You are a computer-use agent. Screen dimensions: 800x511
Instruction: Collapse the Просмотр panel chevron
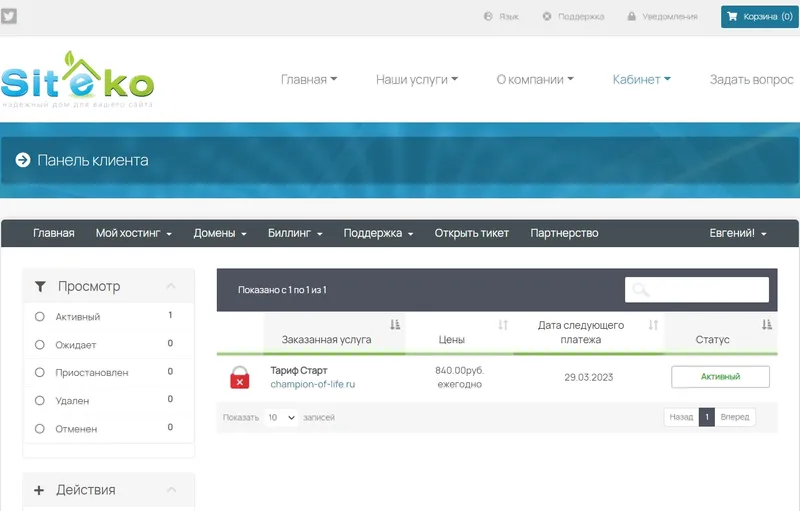171,286
